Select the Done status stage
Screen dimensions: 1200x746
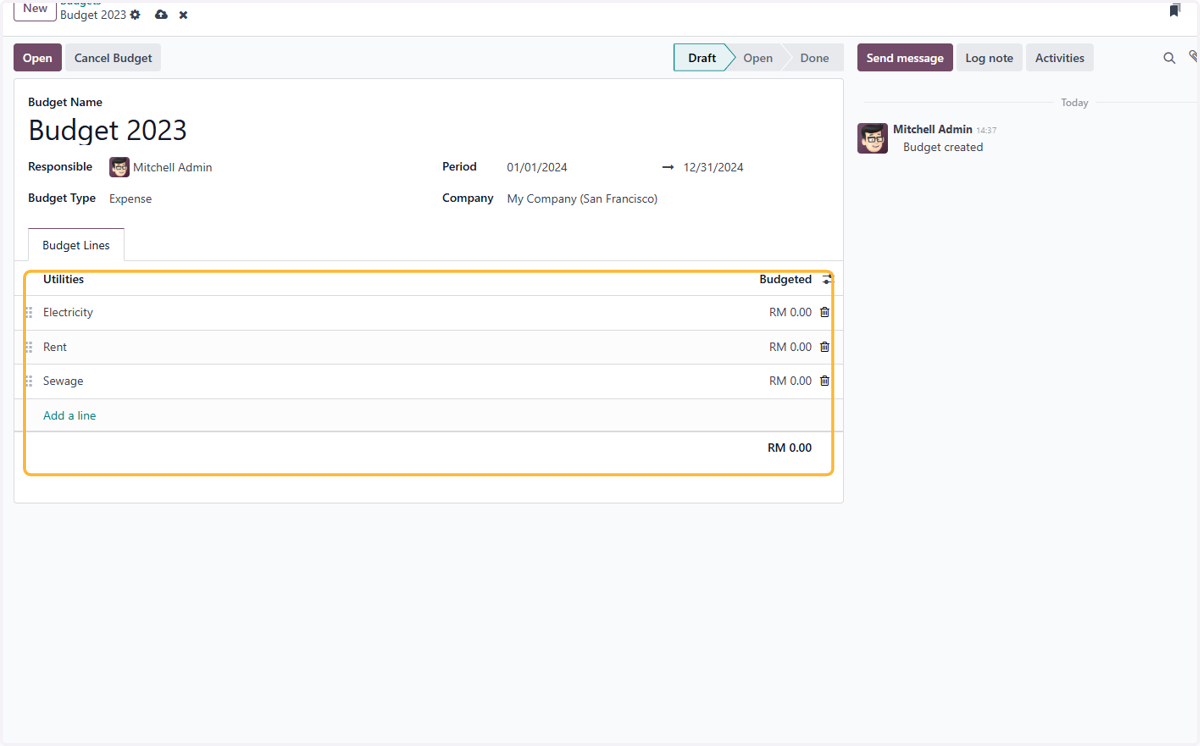pyautogui.click(x=814, y=58)
